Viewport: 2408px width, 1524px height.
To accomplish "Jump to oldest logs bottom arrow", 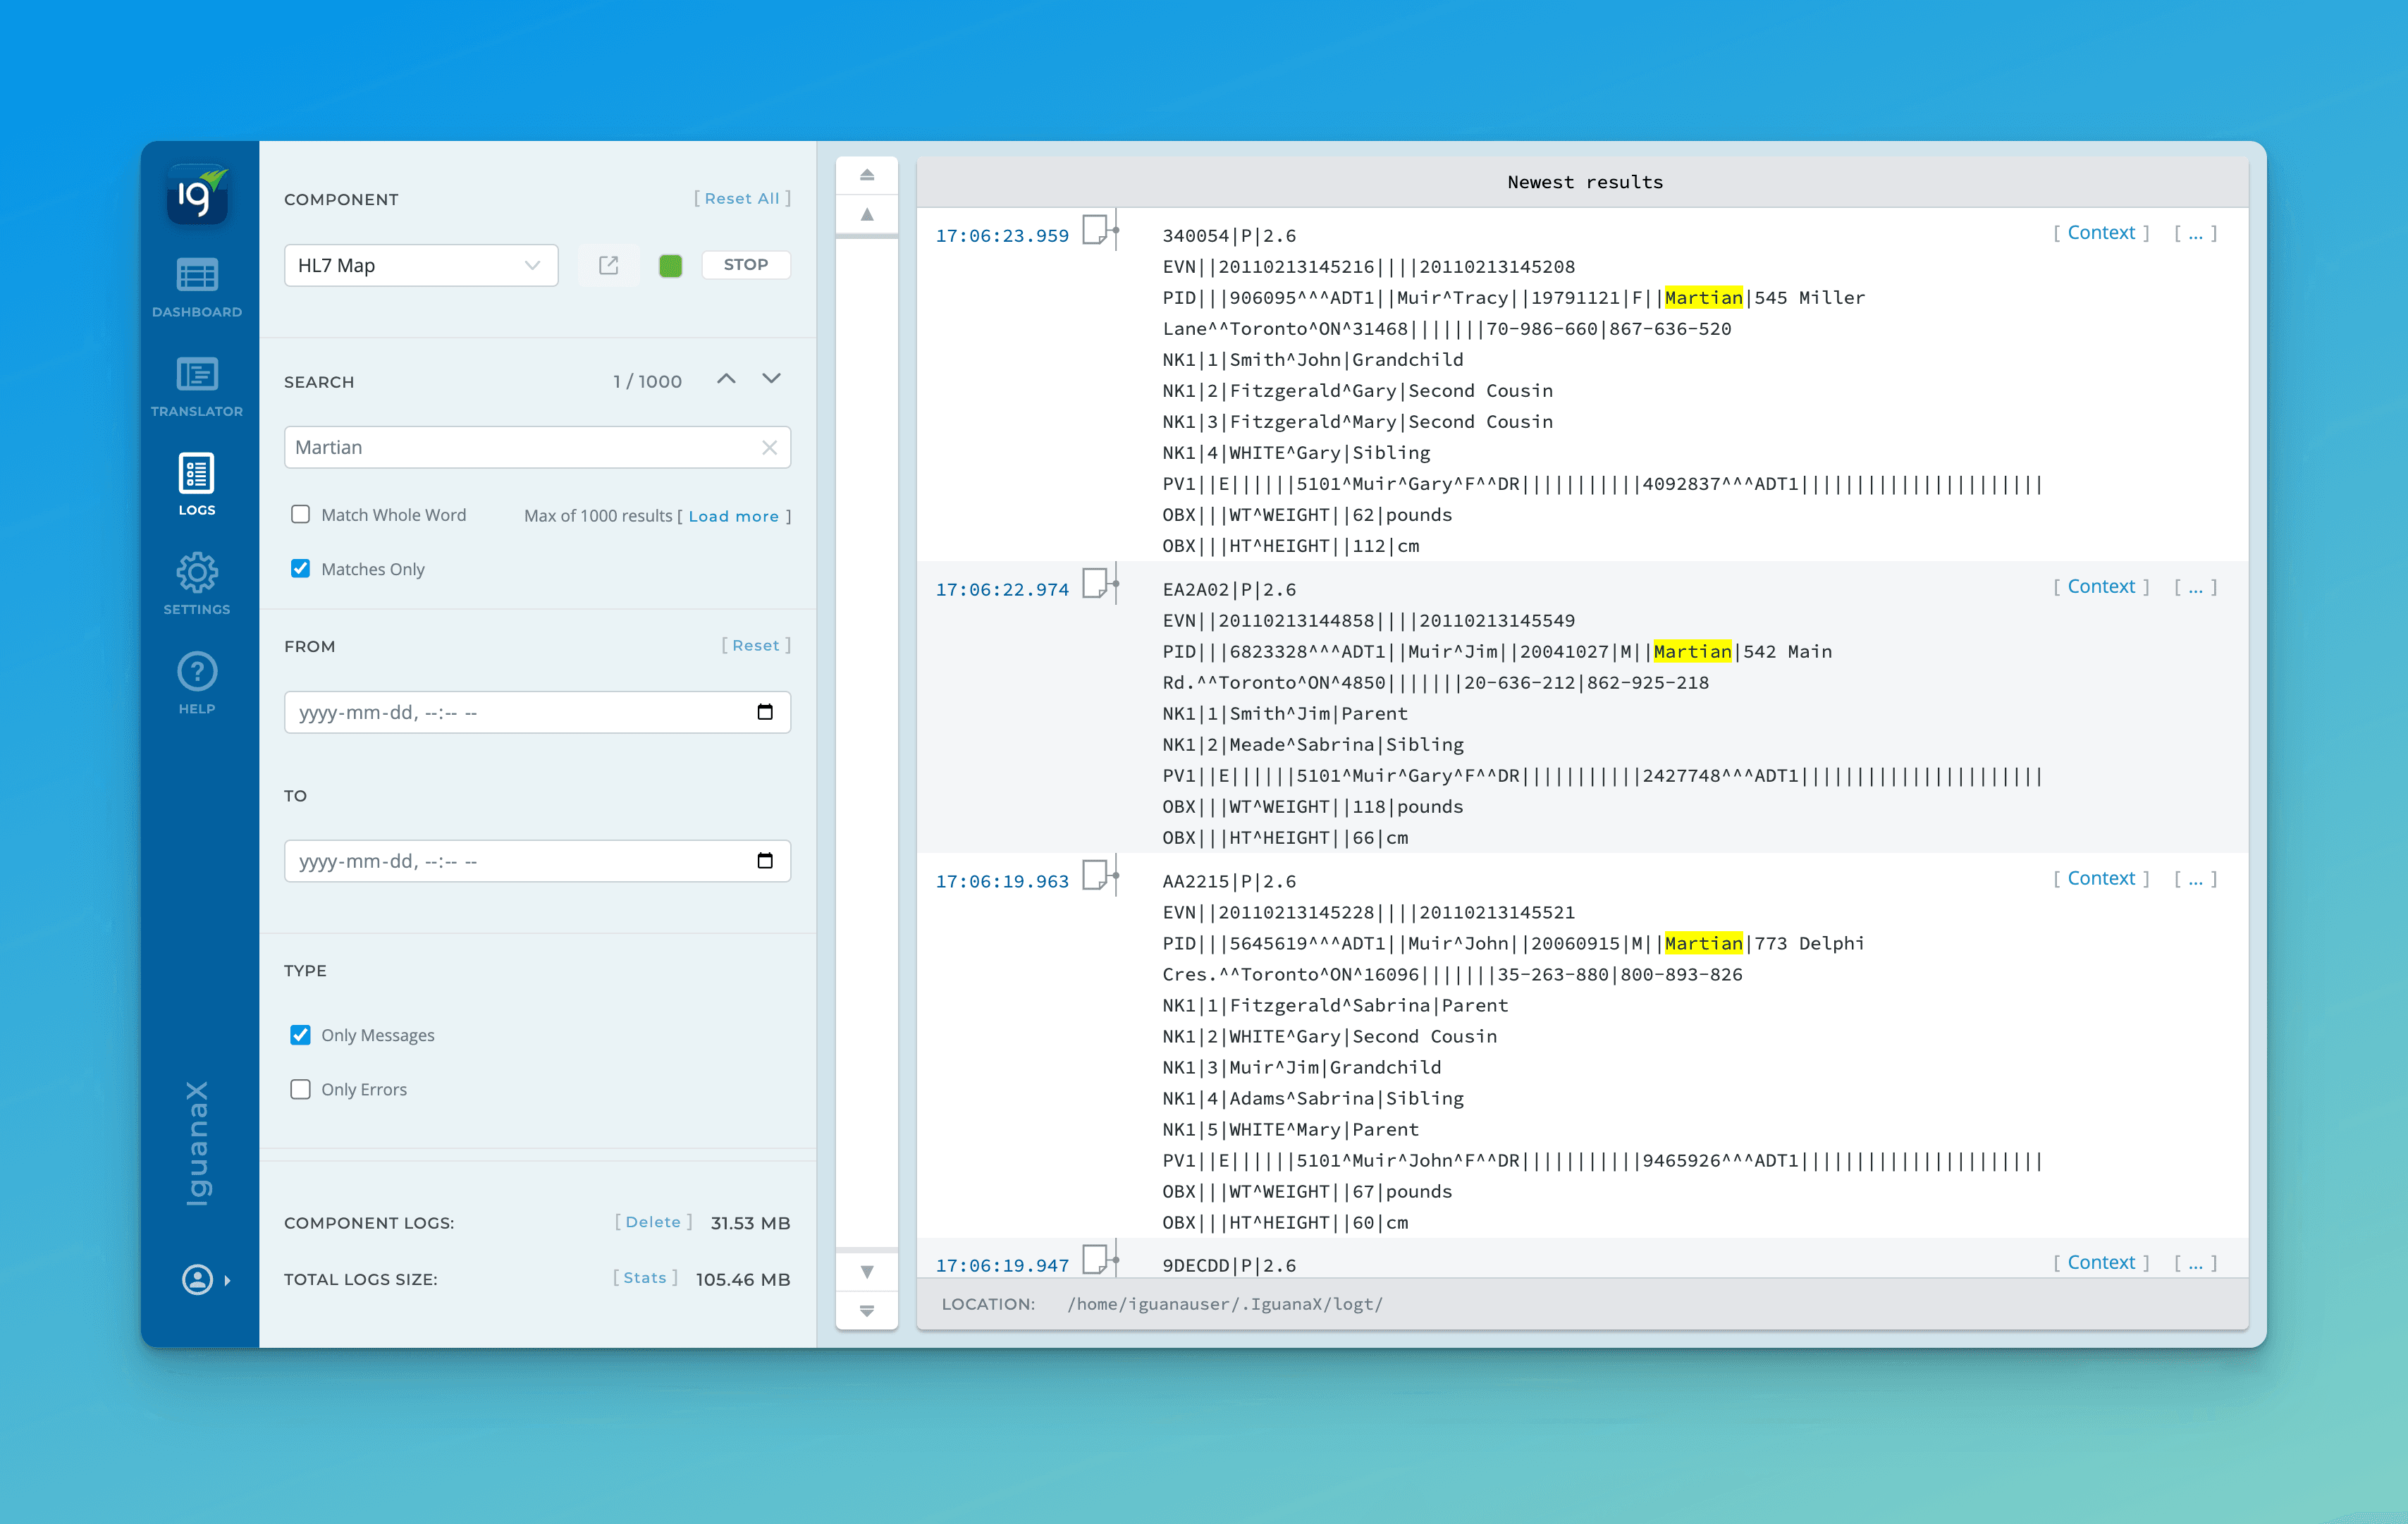I will click(867, 1311).
